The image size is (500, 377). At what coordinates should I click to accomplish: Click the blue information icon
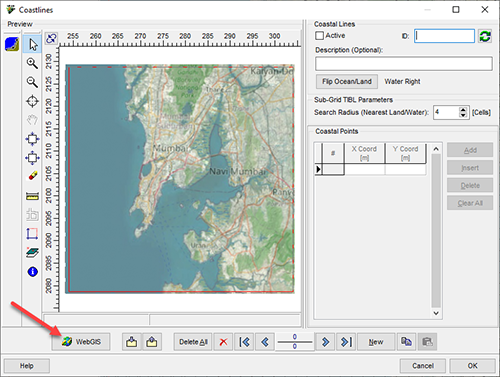point(32,272)
